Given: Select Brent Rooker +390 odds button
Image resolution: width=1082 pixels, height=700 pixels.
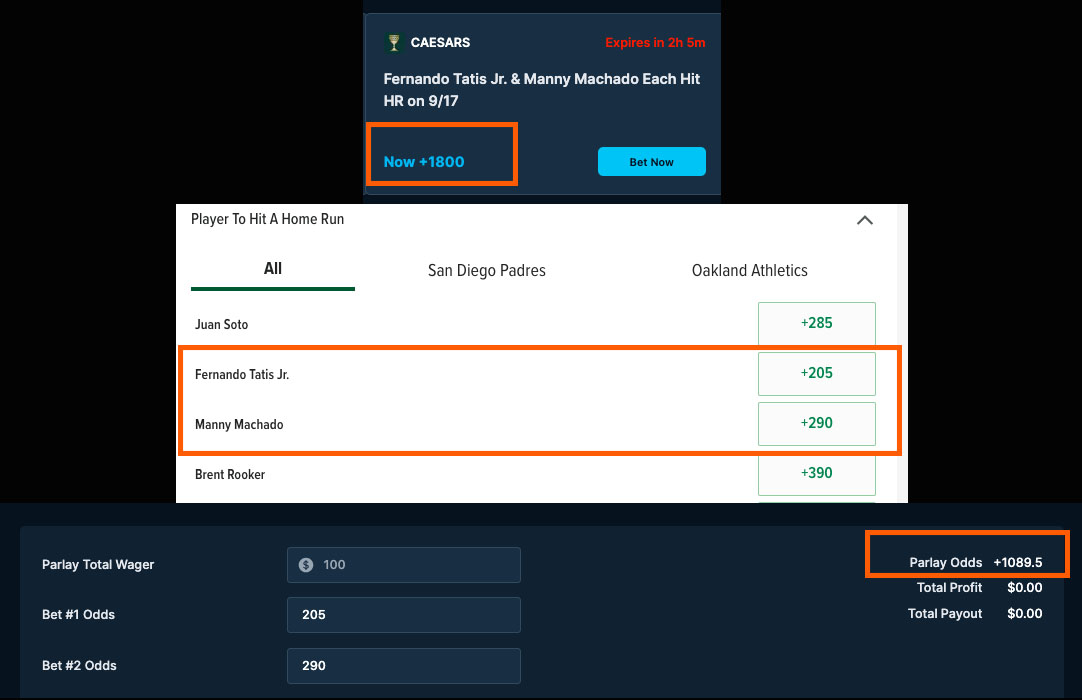Looking at the screenshot, I should pos(816,474).
